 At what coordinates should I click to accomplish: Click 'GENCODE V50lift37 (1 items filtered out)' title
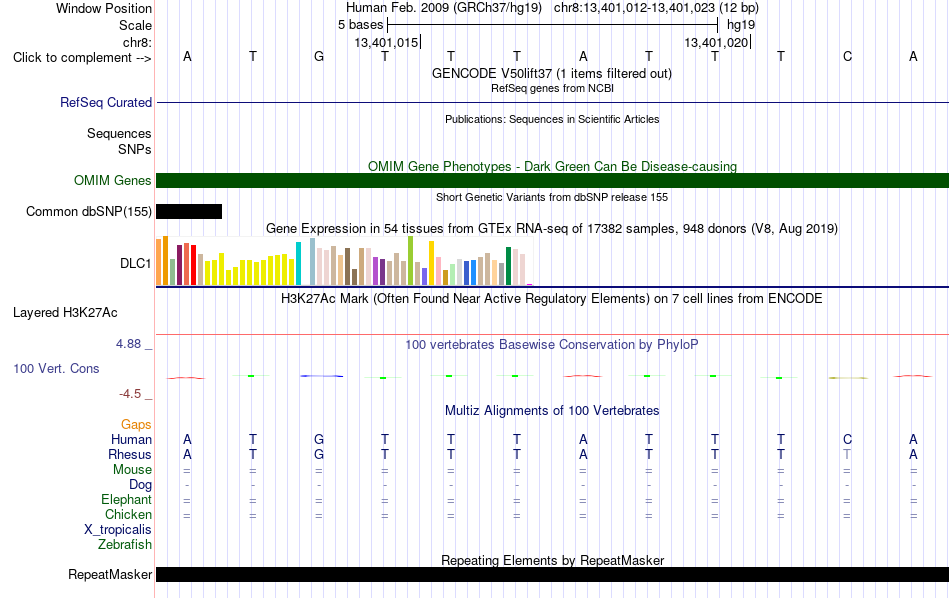pos(552,73)
